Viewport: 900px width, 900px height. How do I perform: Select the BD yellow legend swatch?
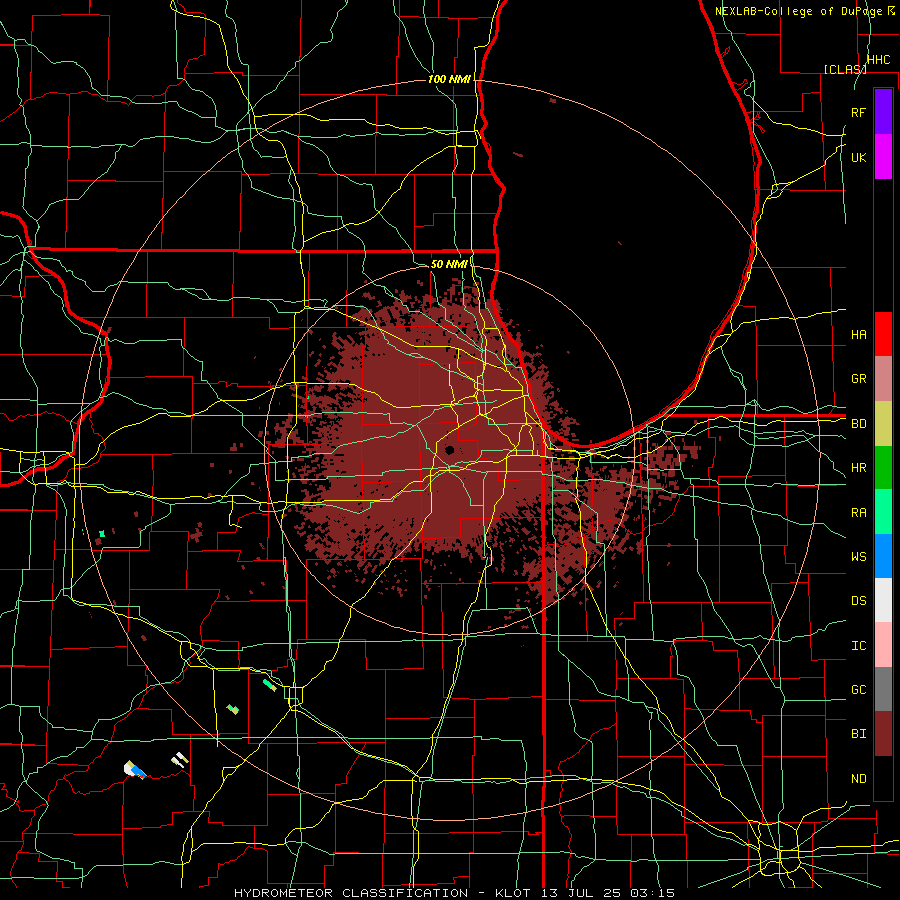[883, 423]
